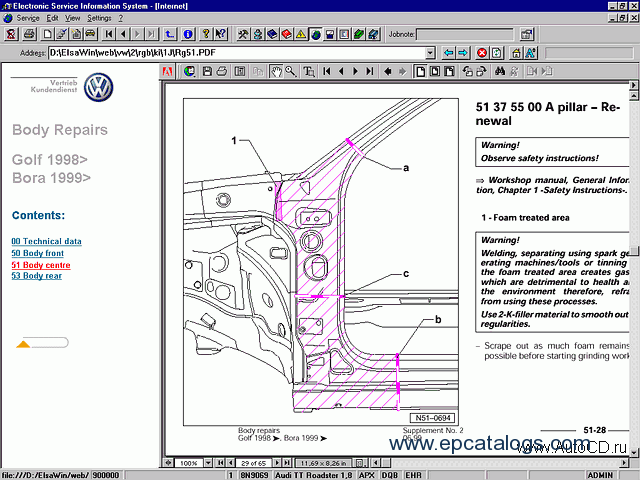Open the Service menu
Screen dimensions: 640x480
click(28, 18)
